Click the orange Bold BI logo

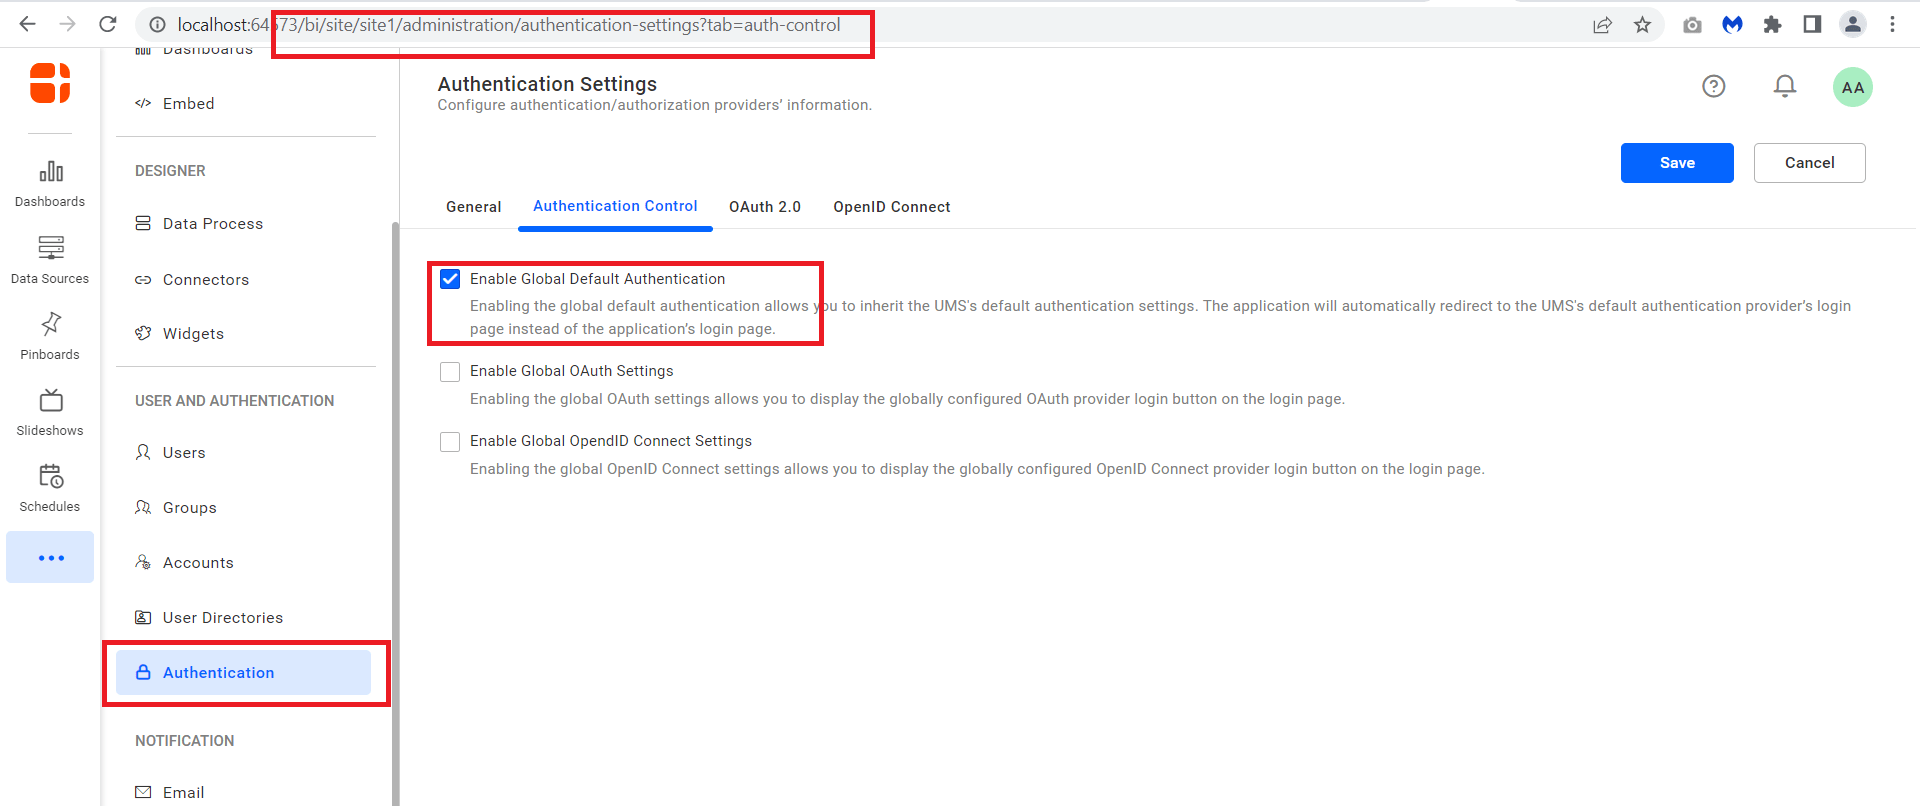pos(50,83)
